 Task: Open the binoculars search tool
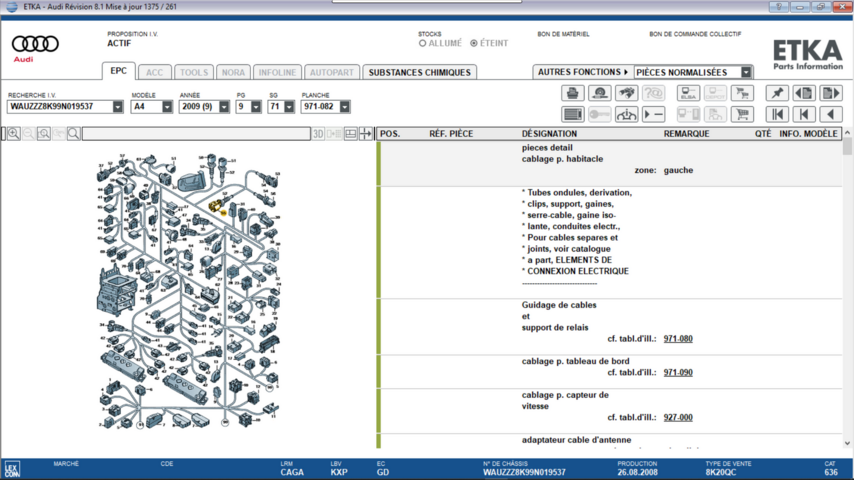coord(626,93)
